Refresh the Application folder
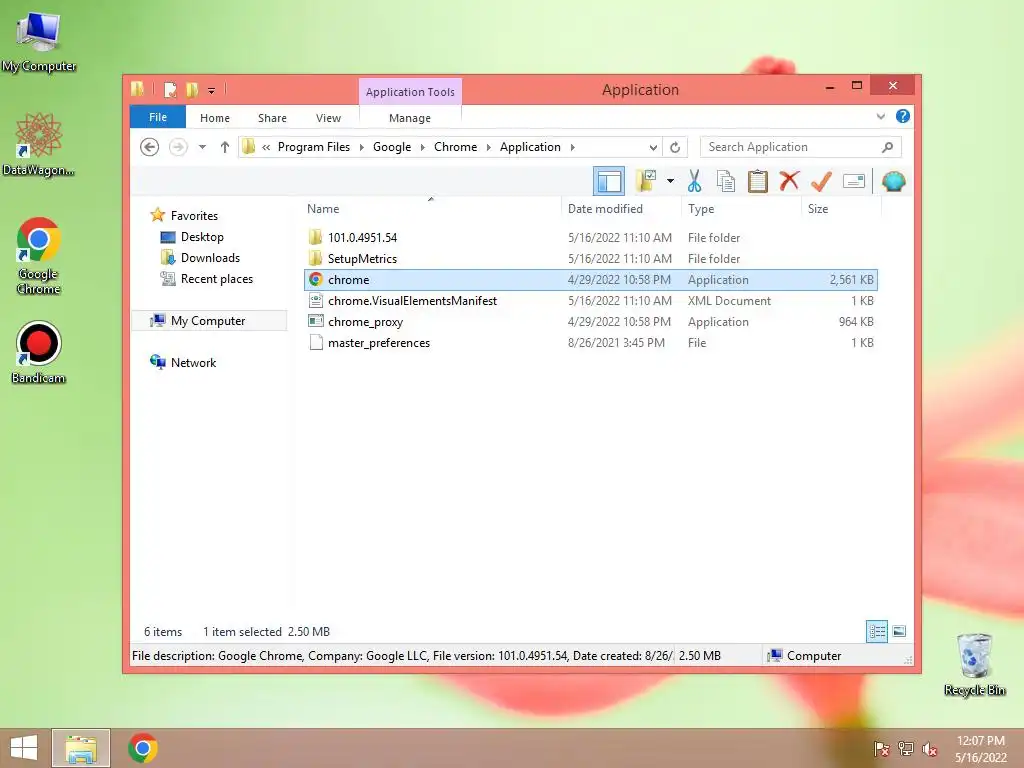The height and width of the screenshot is (768, 1024). pyautogui.click(x=675, y=147)
